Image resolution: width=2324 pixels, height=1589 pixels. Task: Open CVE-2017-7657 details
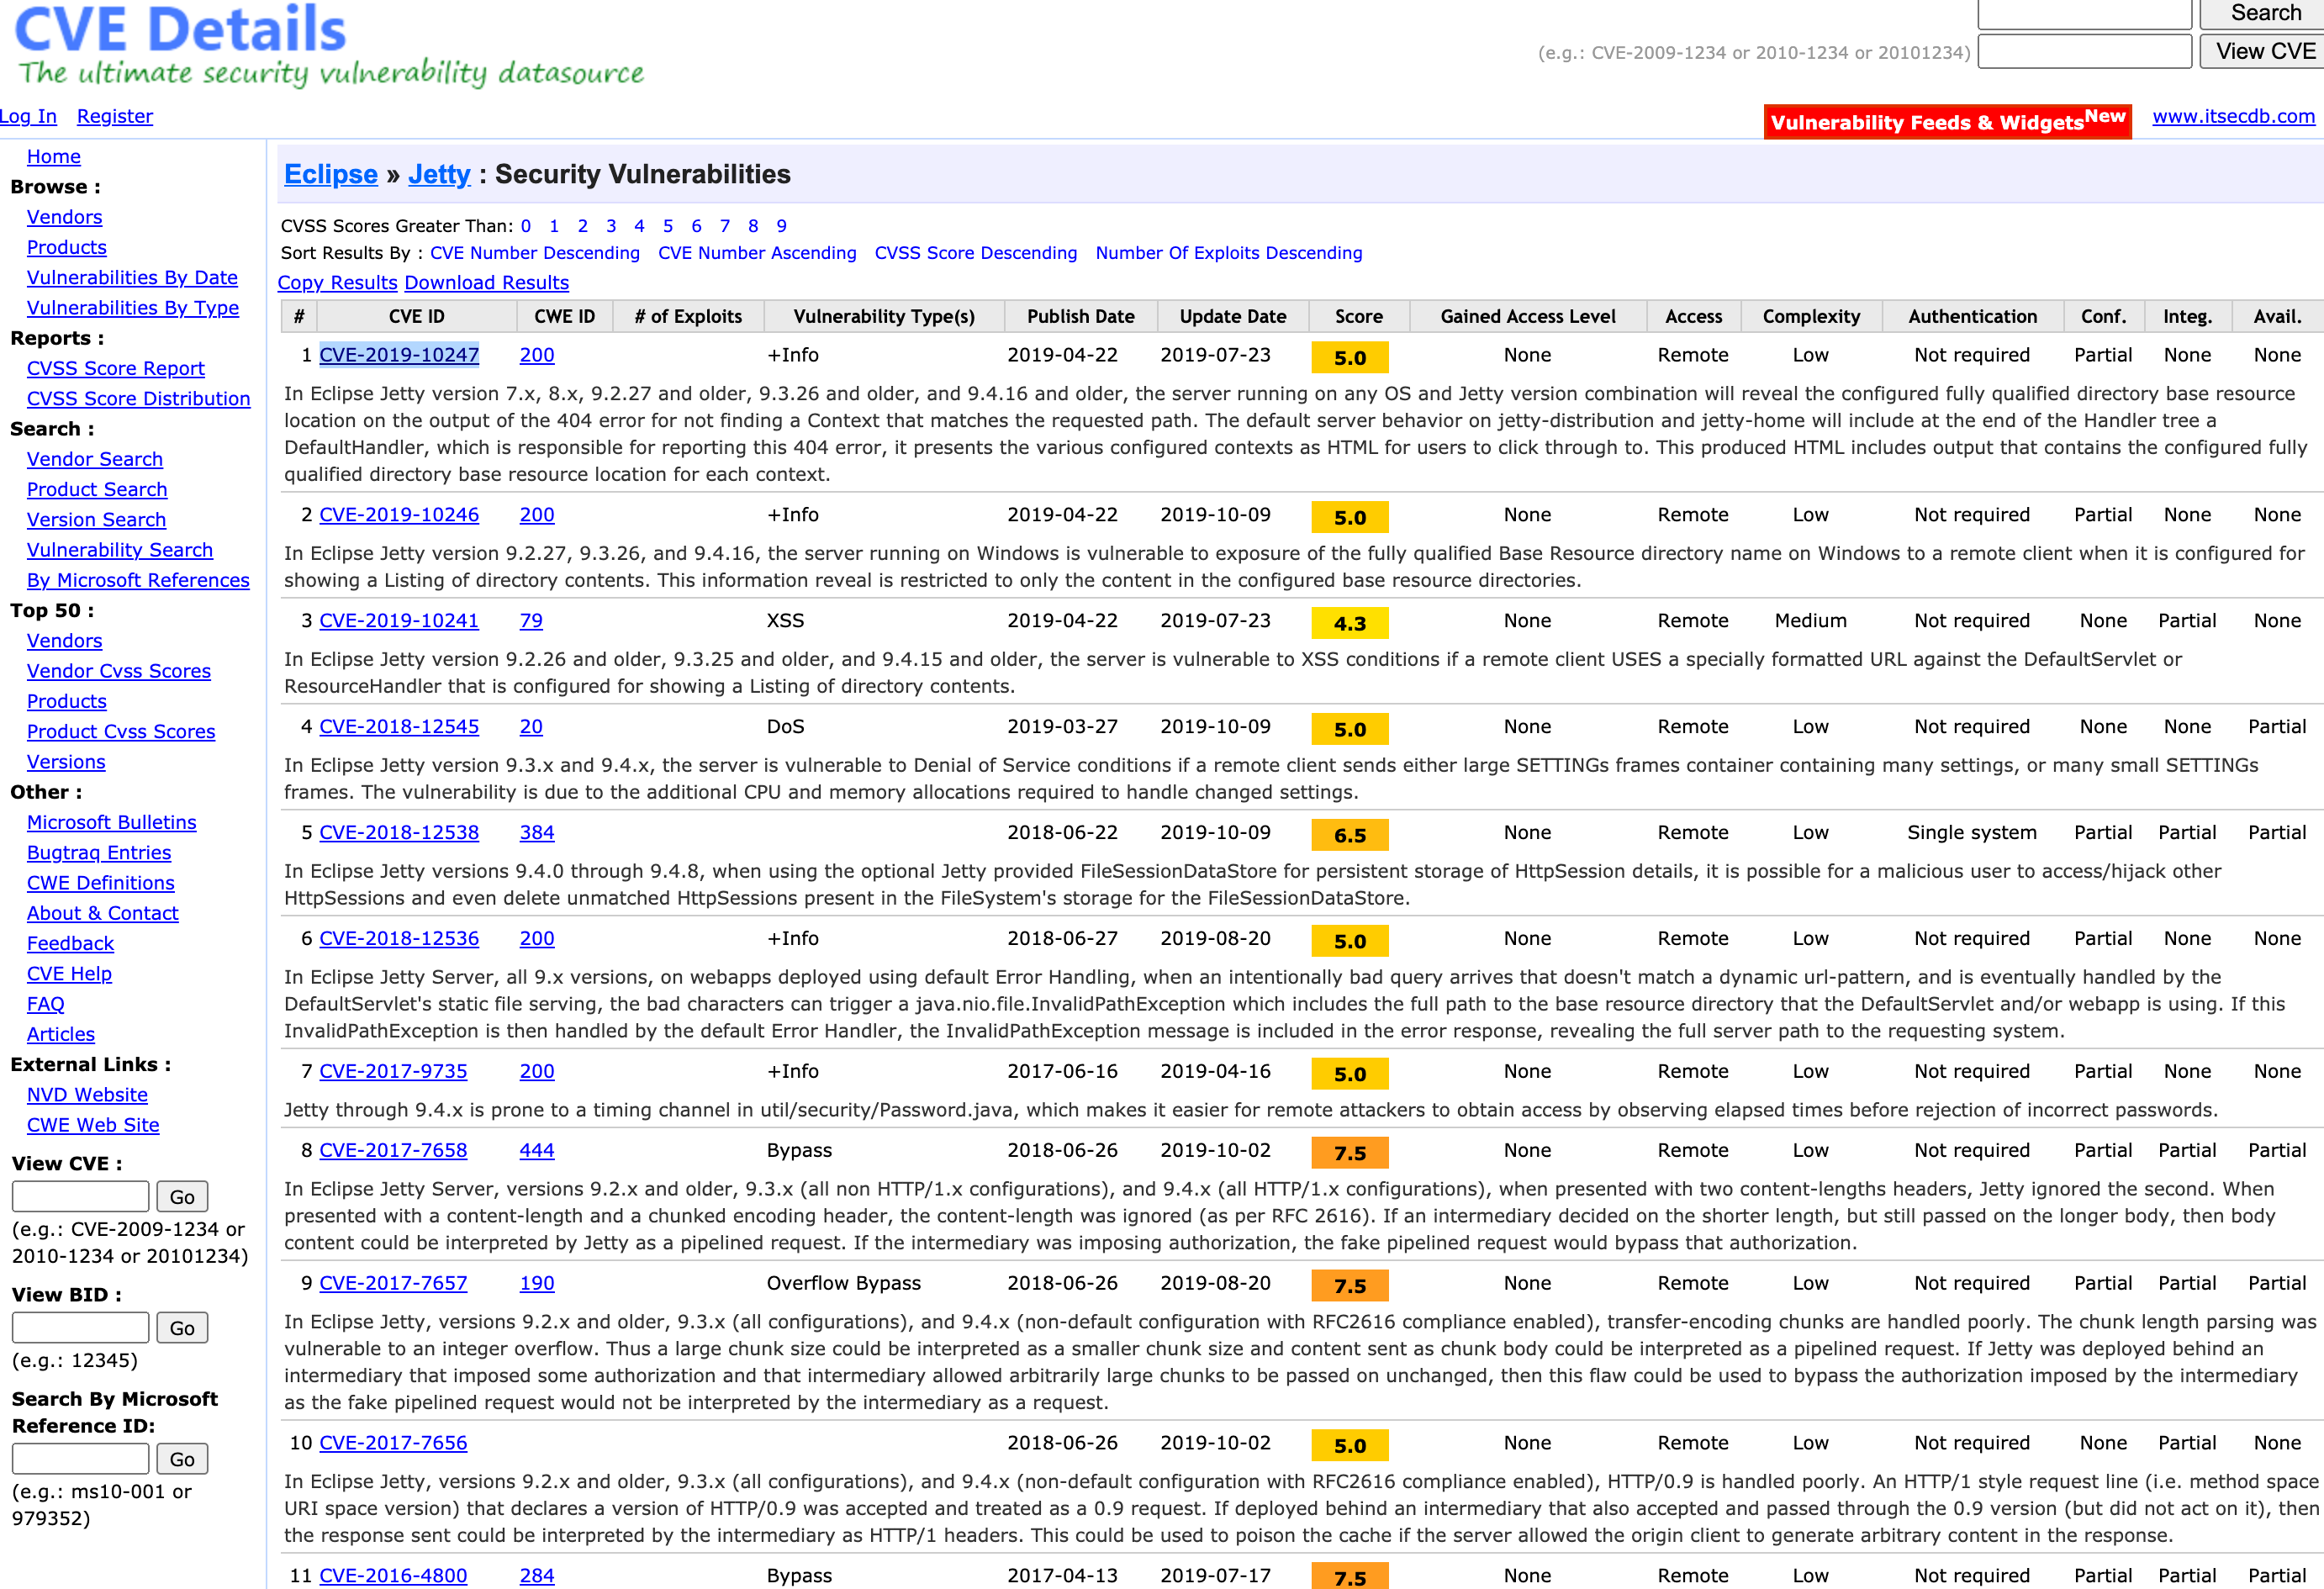393,1283
